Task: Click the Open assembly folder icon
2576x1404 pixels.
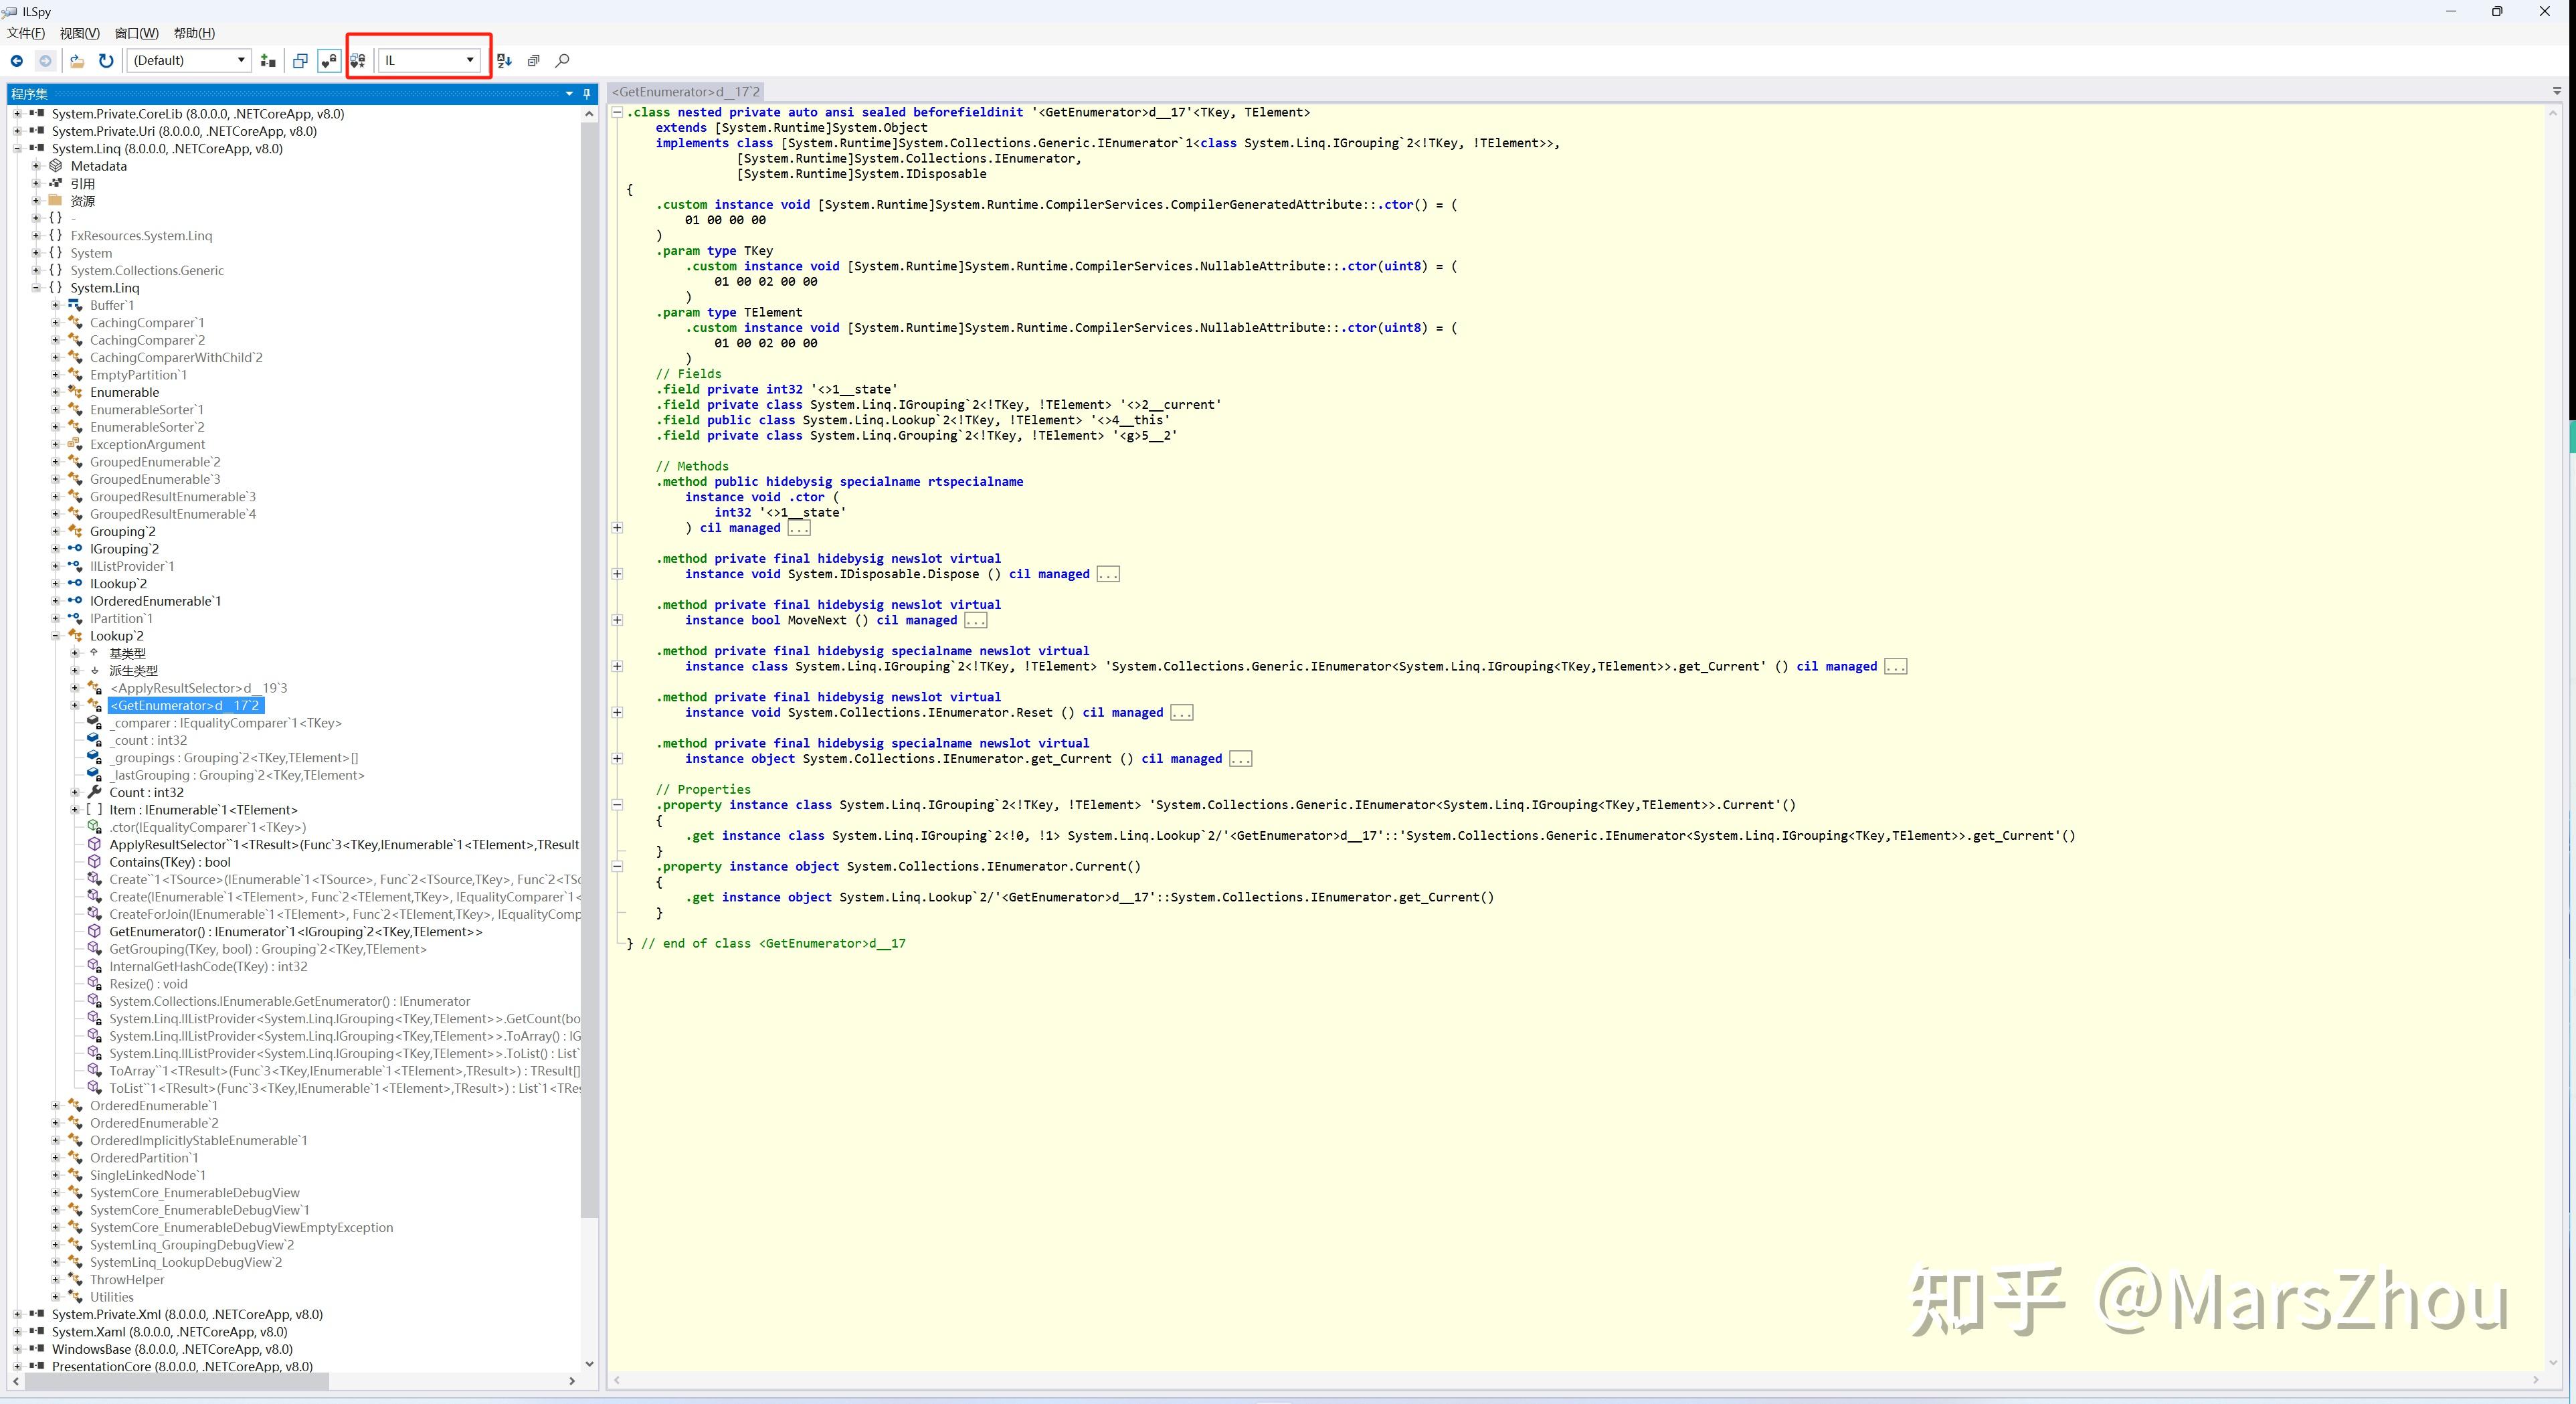Action: [x=76, y=61]
